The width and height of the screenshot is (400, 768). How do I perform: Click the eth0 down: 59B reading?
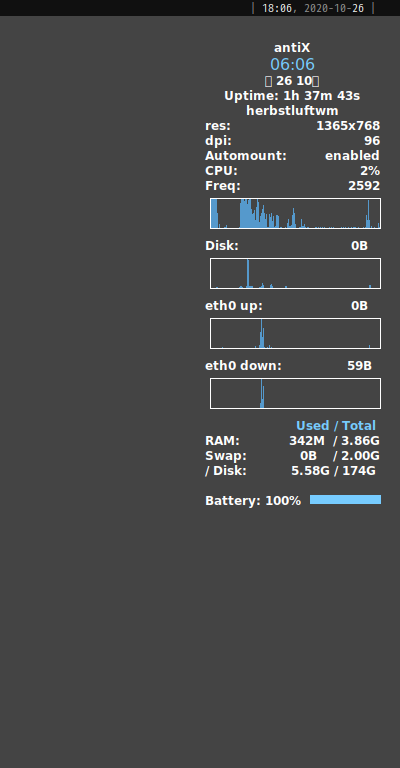[288, 366]
